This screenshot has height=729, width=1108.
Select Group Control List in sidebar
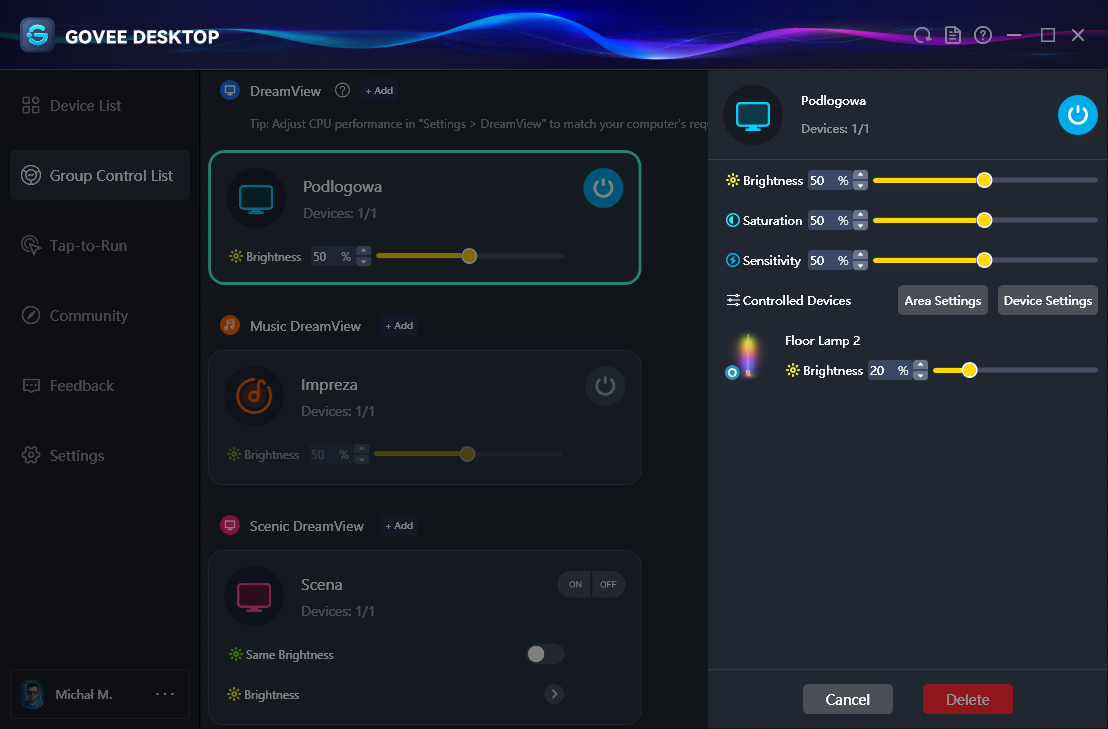coord(100,175)
